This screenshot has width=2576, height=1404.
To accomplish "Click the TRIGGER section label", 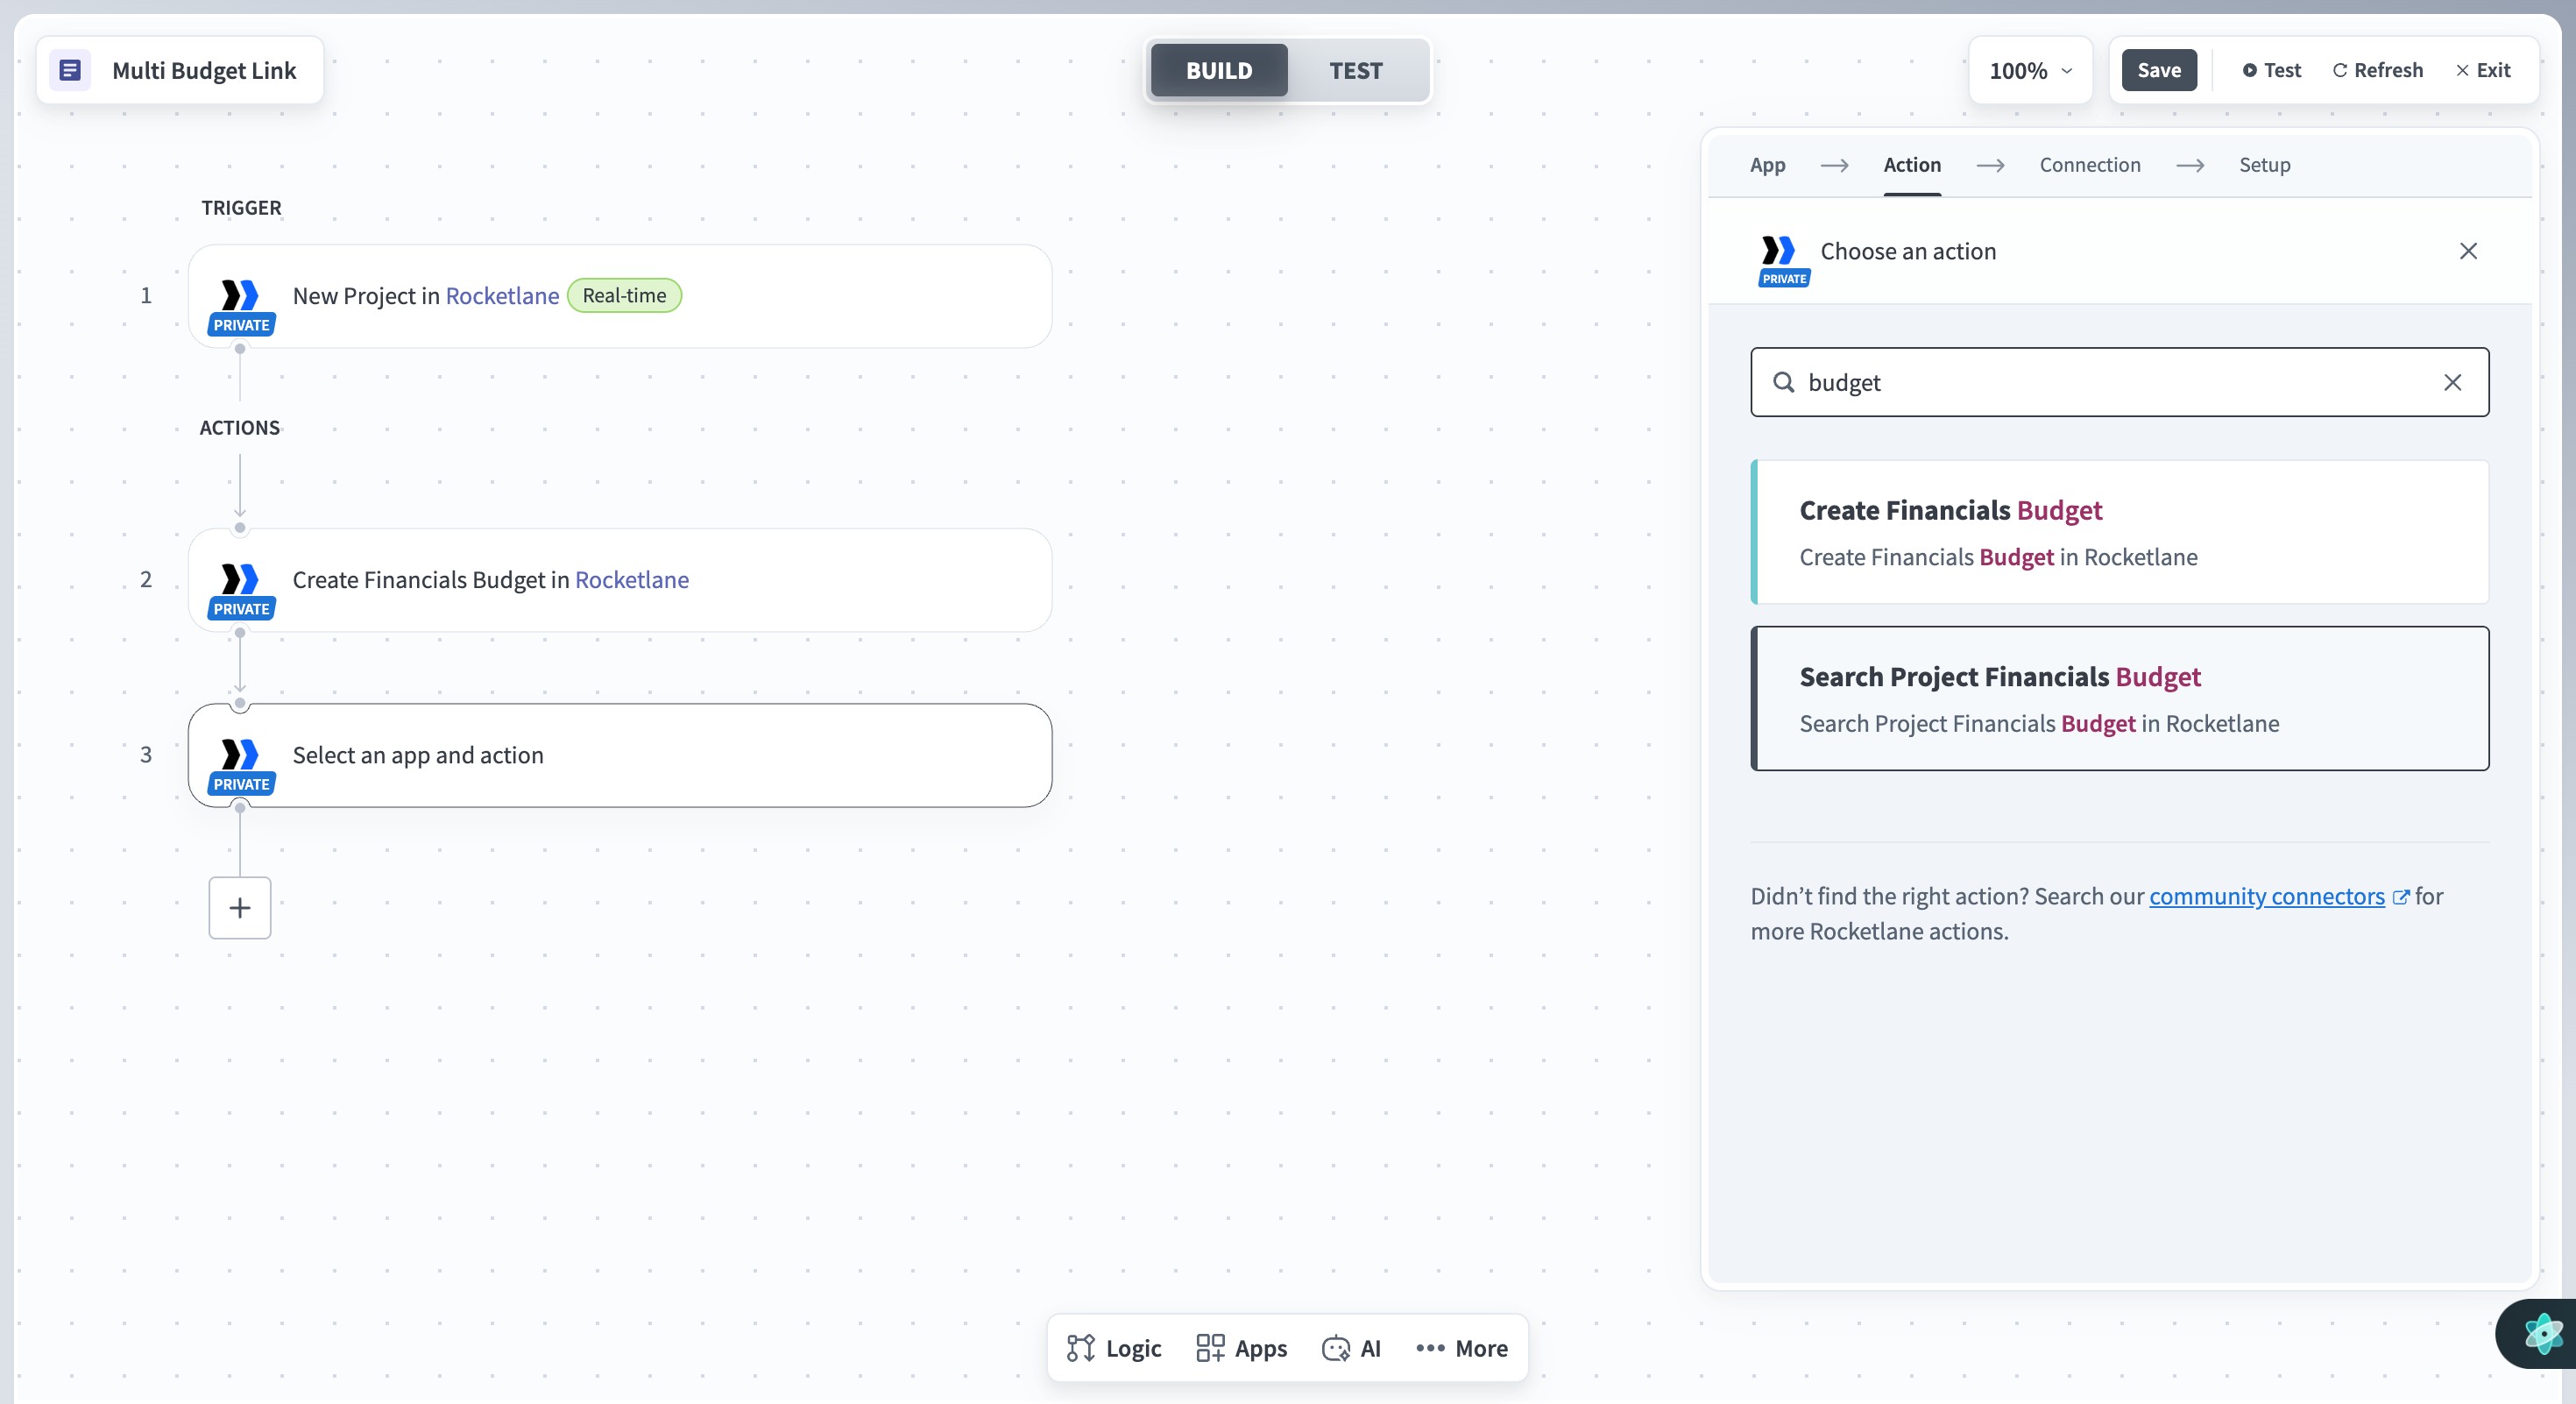I will pos(241,207).
